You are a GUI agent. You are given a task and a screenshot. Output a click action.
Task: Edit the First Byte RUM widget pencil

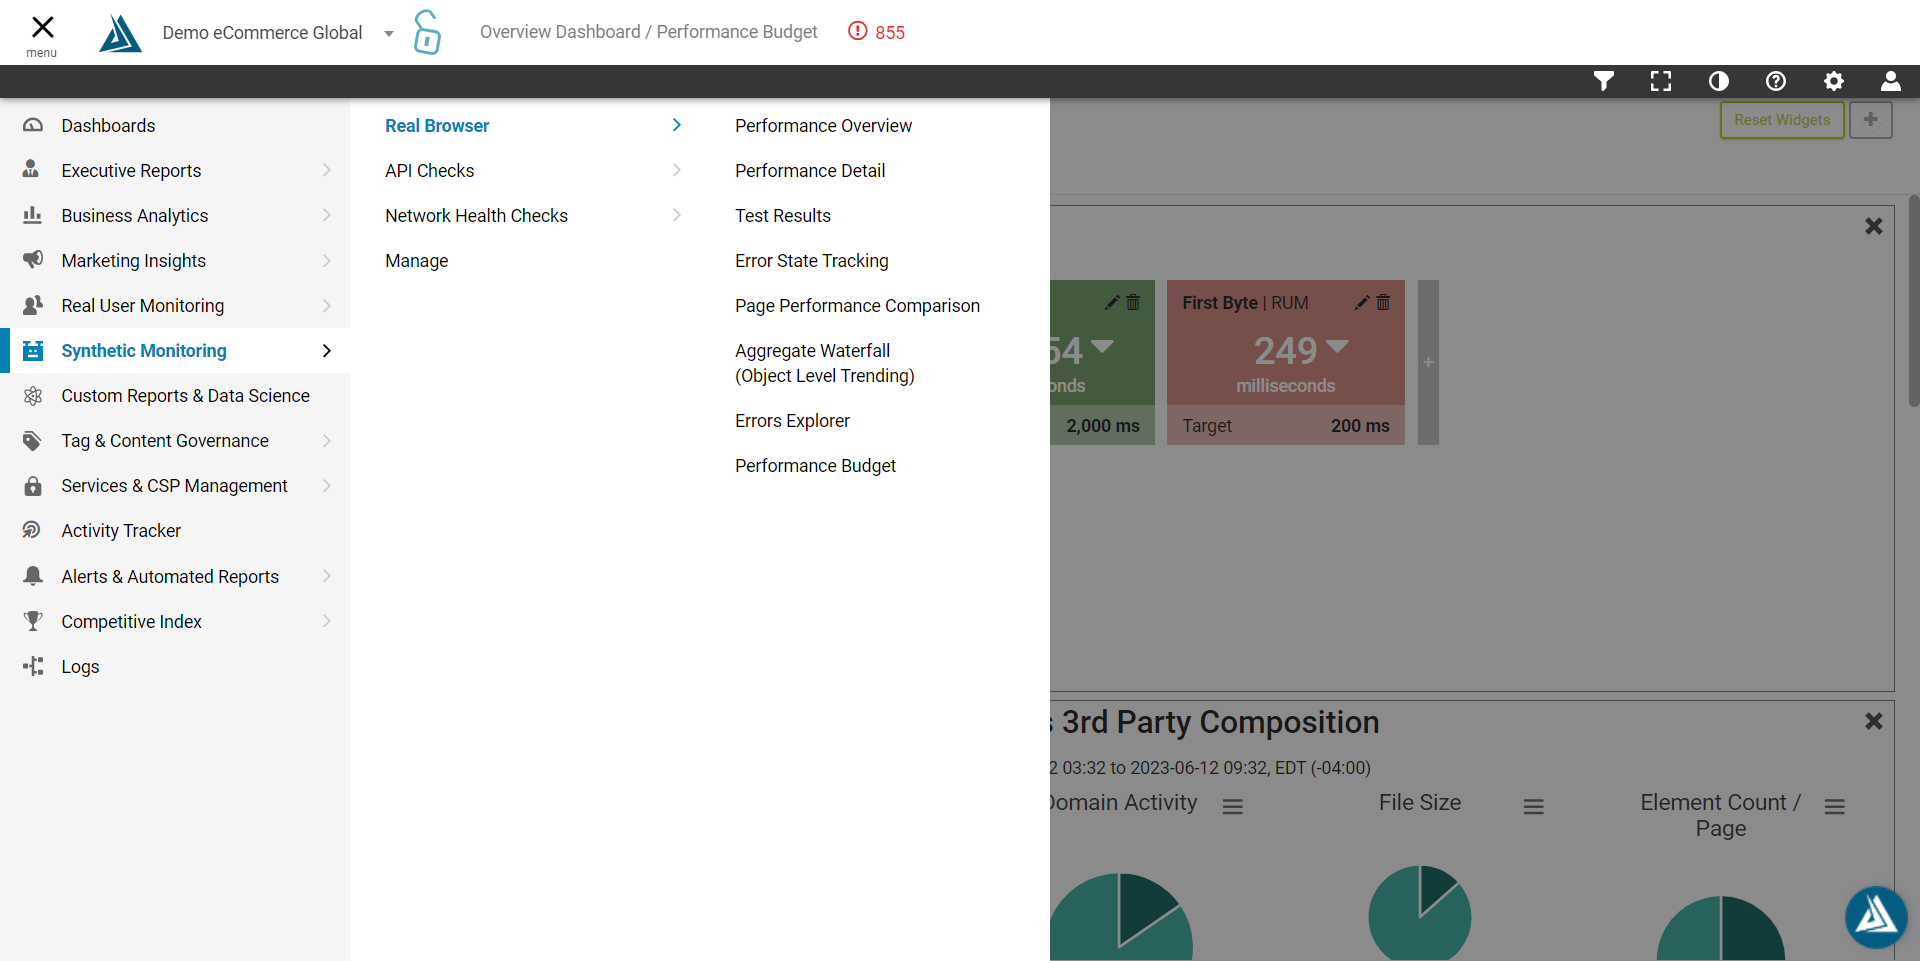(x=1362, y=302)
